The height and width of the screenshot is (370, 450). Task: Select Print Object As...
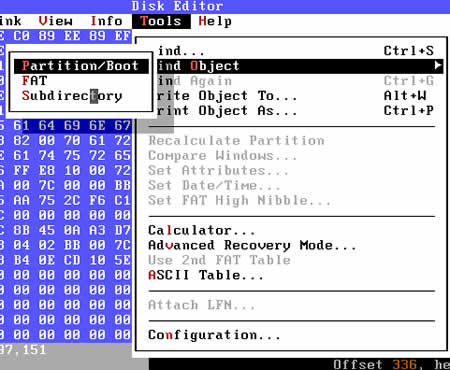(x=295, y=111)
